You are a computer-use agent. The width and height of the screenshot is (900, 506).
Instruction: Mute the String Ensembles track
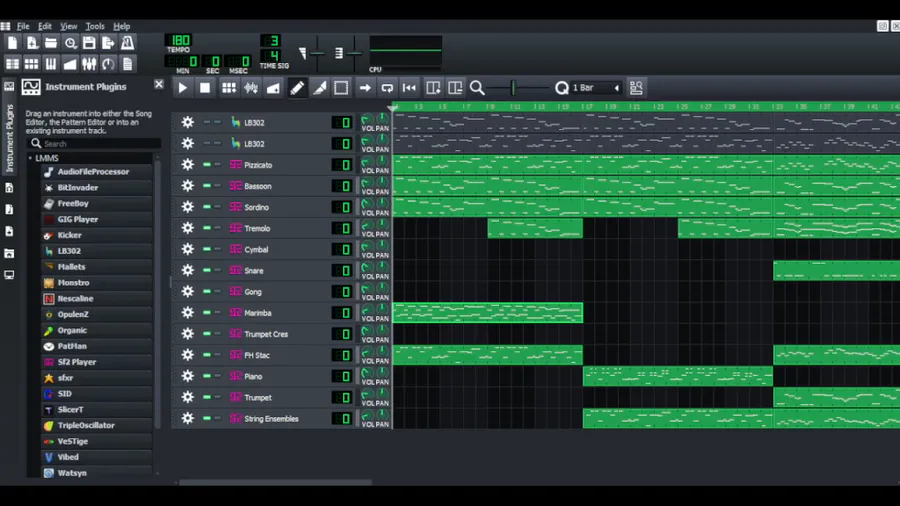[207, 418]
